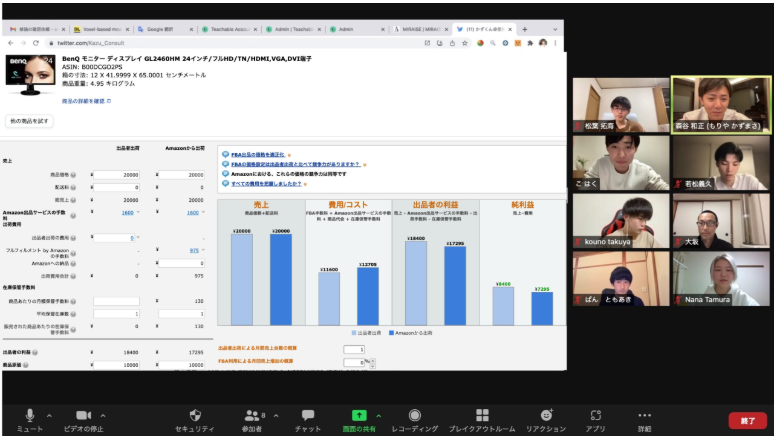Screen dimensions: 776x436
Task: Select kouno takuya's video thumbnail
Action: (621, 221)
